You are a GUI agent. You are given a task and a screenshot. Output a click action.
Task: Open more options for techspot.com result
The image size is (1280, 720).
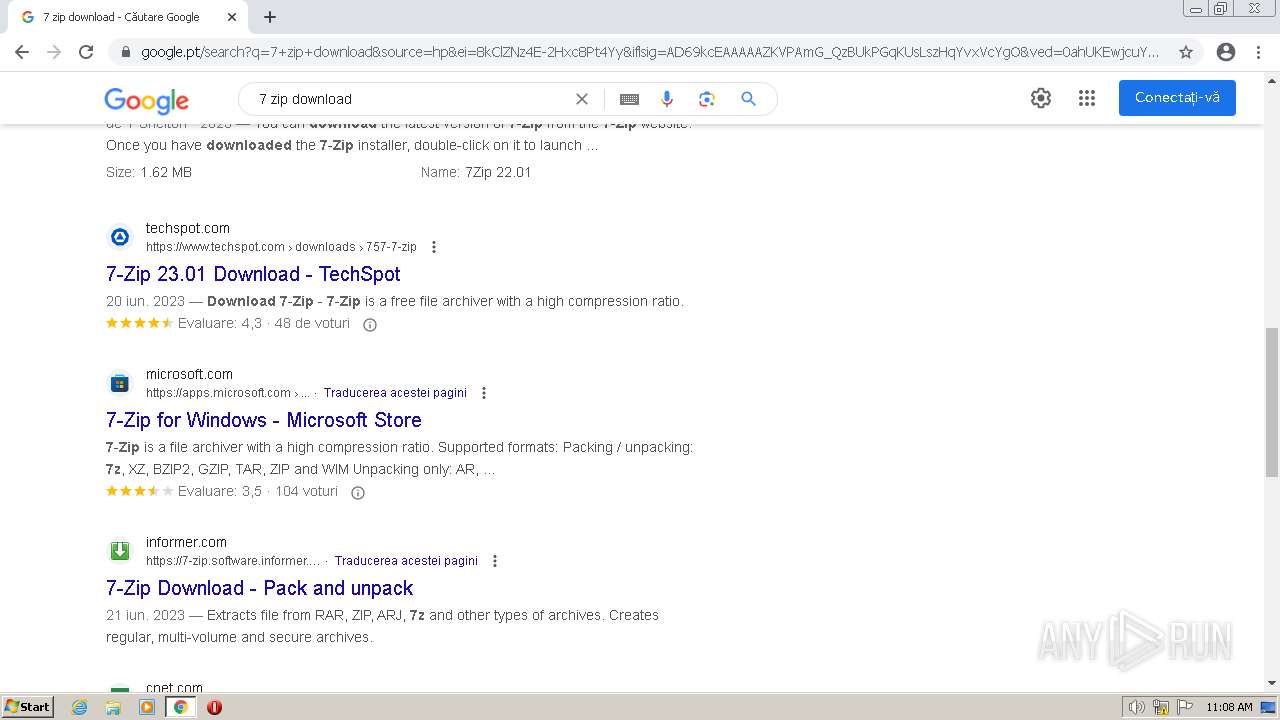pos(433,247)
